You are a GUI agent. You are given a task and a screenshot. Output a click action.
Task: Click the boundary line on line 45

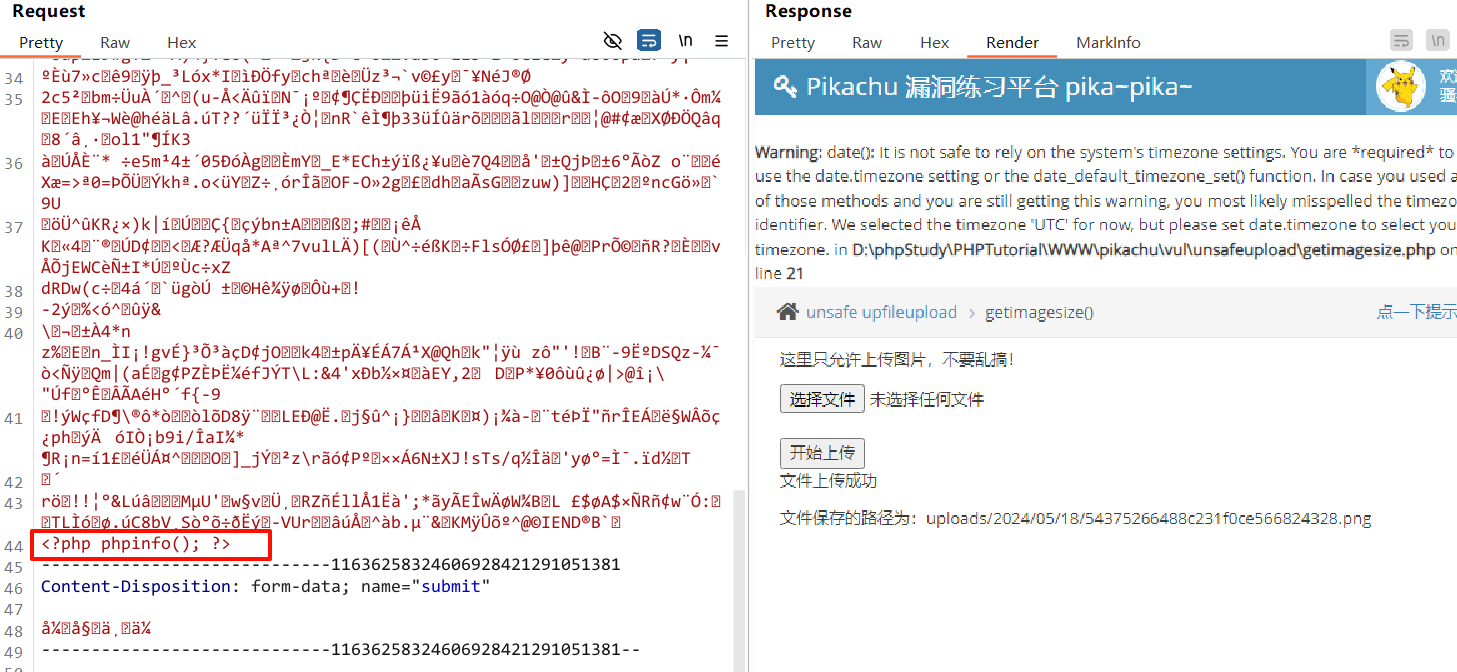(x=330, y=565)
